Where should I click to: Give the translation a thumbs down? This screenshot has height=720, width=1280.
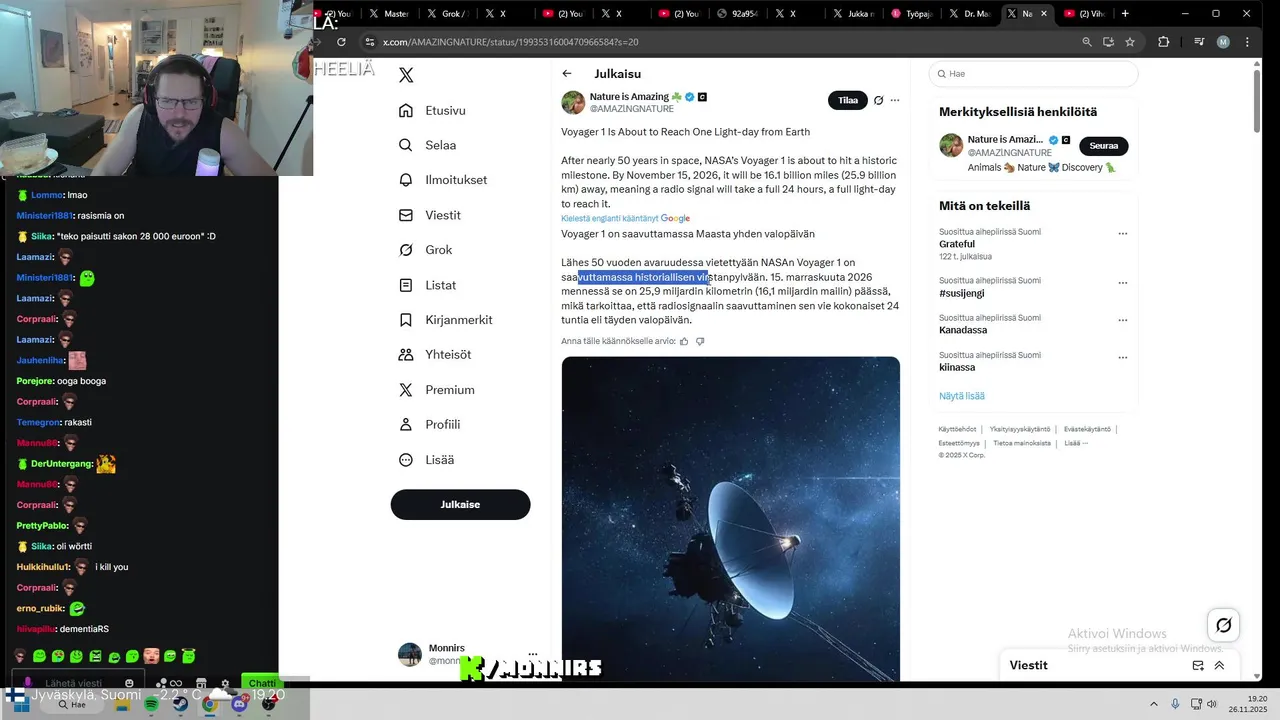tap(700, 341)
